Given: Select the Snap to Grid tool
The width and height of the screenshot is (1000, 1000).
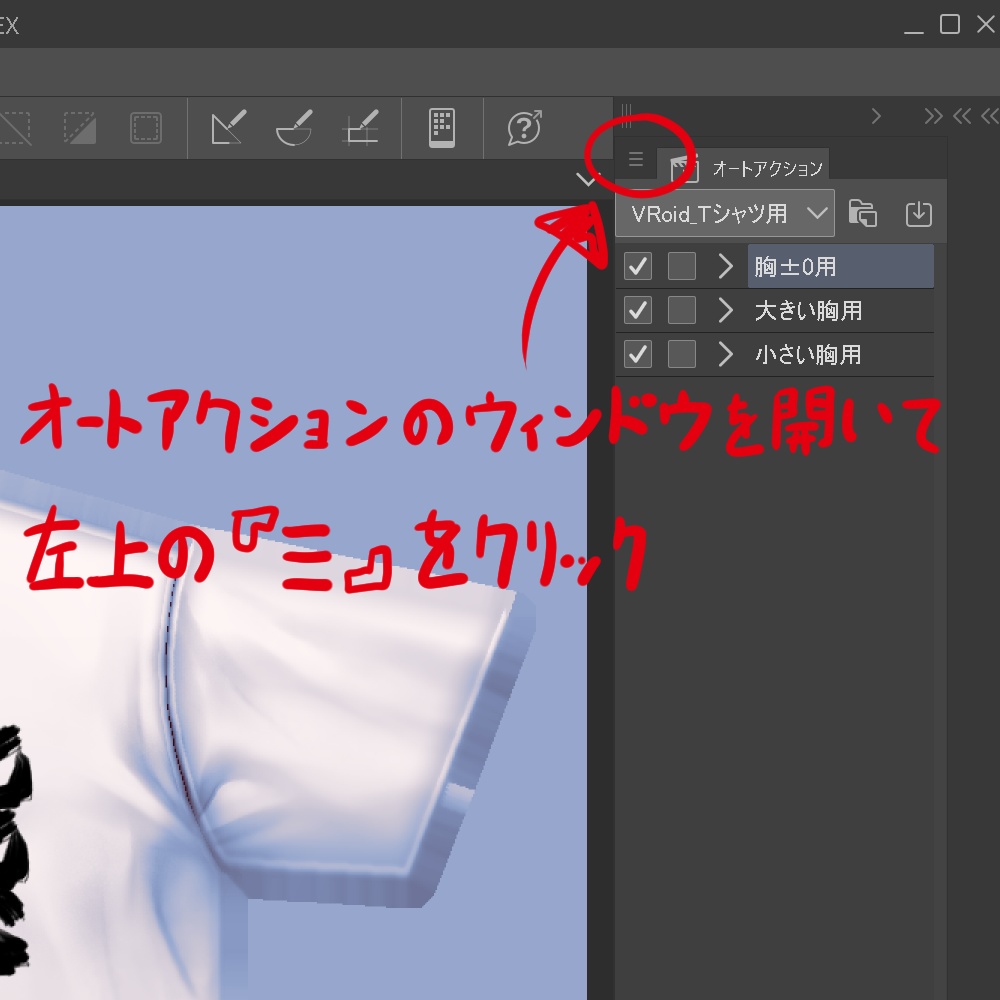Looking at the screenshot, I should coord(362,128).
